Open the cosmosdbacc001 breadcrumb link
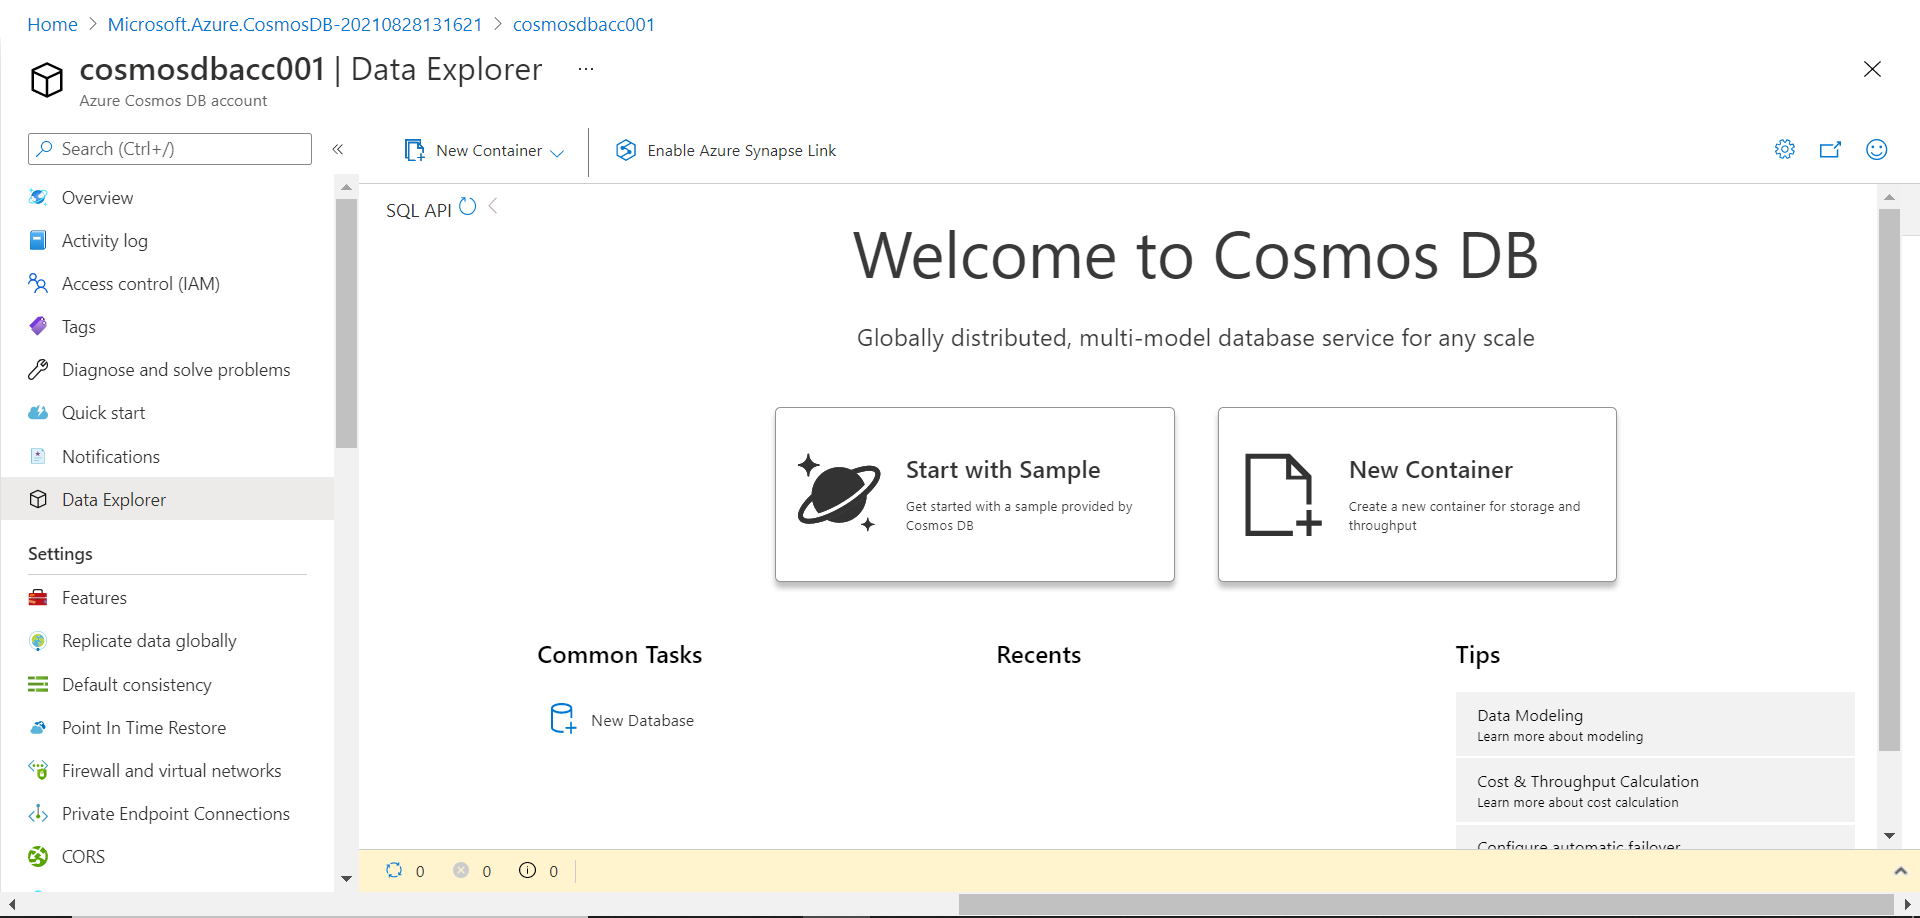Viewport: 1920px width, 918px height. pos(584,24)
